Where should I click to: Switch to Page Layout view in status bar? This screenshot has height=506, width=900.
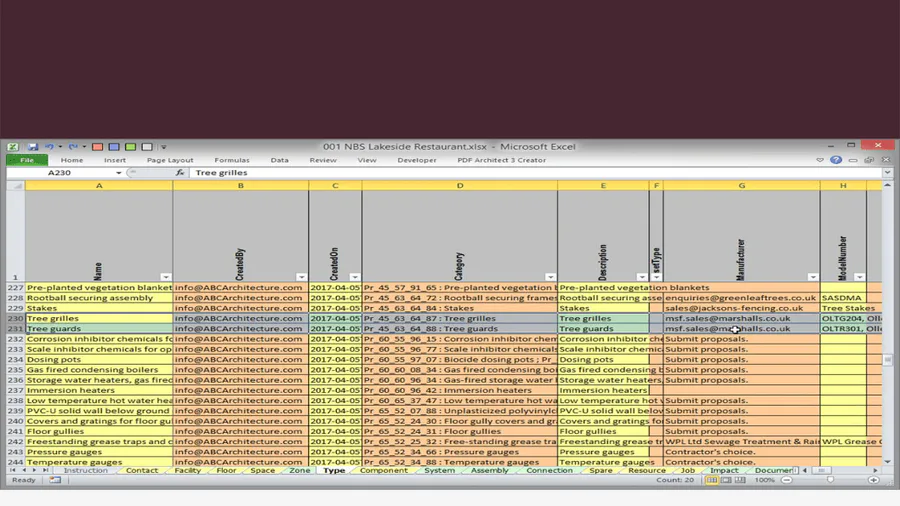click(726, 480)
